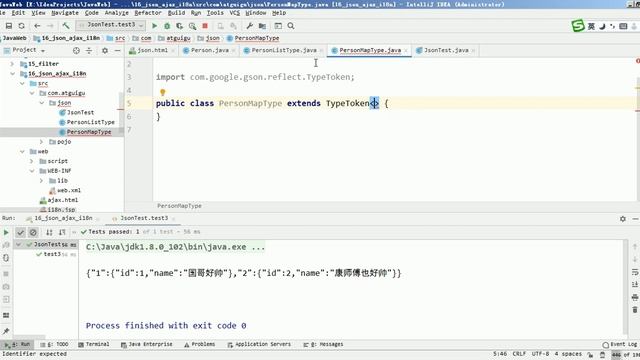Open the VCS menu
The width and height of the screenshot is (640, 360).
(234, 13)
